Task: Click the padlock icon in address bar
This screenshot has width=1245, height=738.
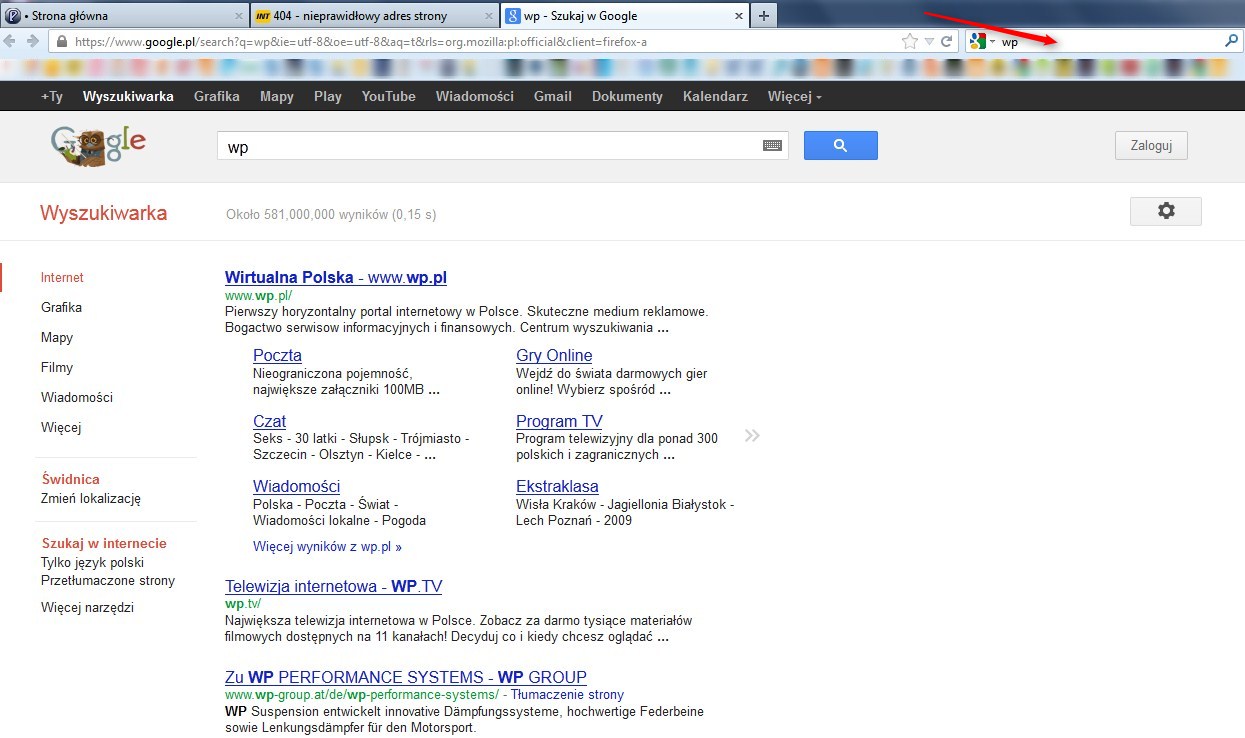Action: click(x=62, y=42)
